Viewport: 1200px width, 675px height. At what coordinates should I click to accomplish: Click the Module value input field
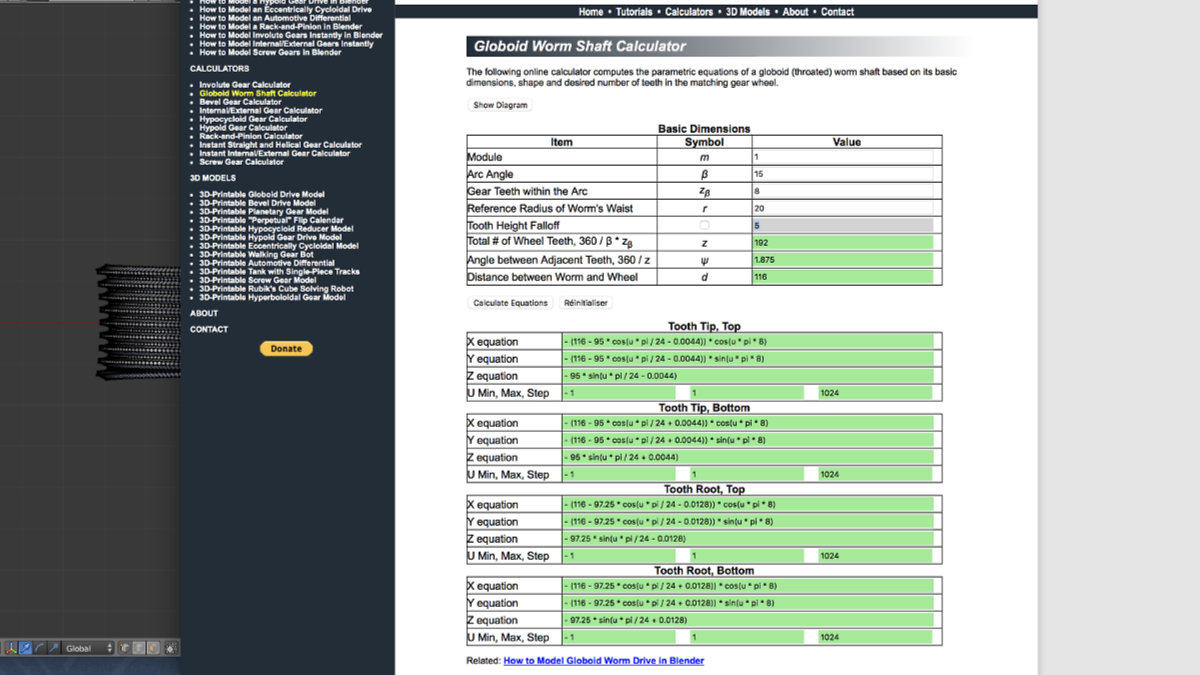[x=842, y=157]
